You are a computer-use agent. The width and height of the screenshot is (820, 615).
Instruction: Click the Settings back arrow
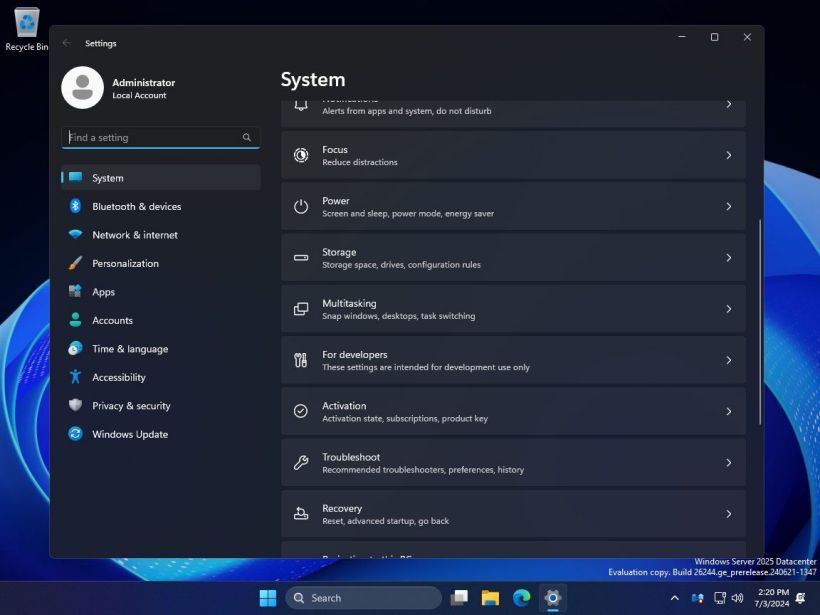(67, 43)
